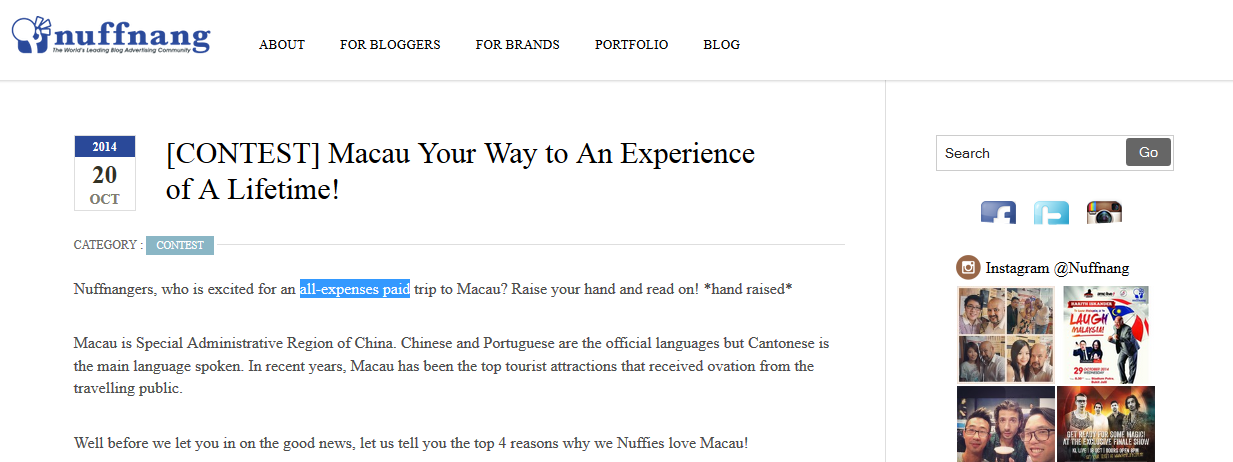Click the CONTEST category tag

[180, 245]
